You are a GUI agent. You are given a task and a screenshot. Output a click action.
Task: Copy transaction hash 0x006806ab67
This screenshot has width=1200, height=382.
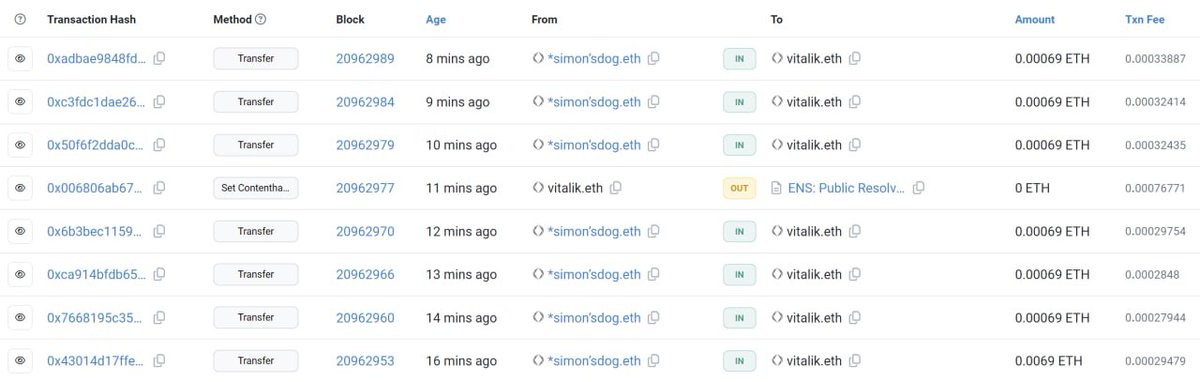point(159,188)
